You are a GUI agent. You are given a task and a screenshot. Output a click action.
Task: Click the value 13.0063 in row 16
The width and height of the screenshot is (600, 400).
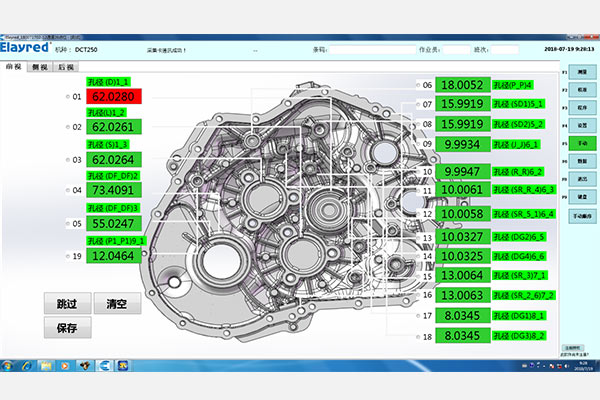(x=463, y=295)
